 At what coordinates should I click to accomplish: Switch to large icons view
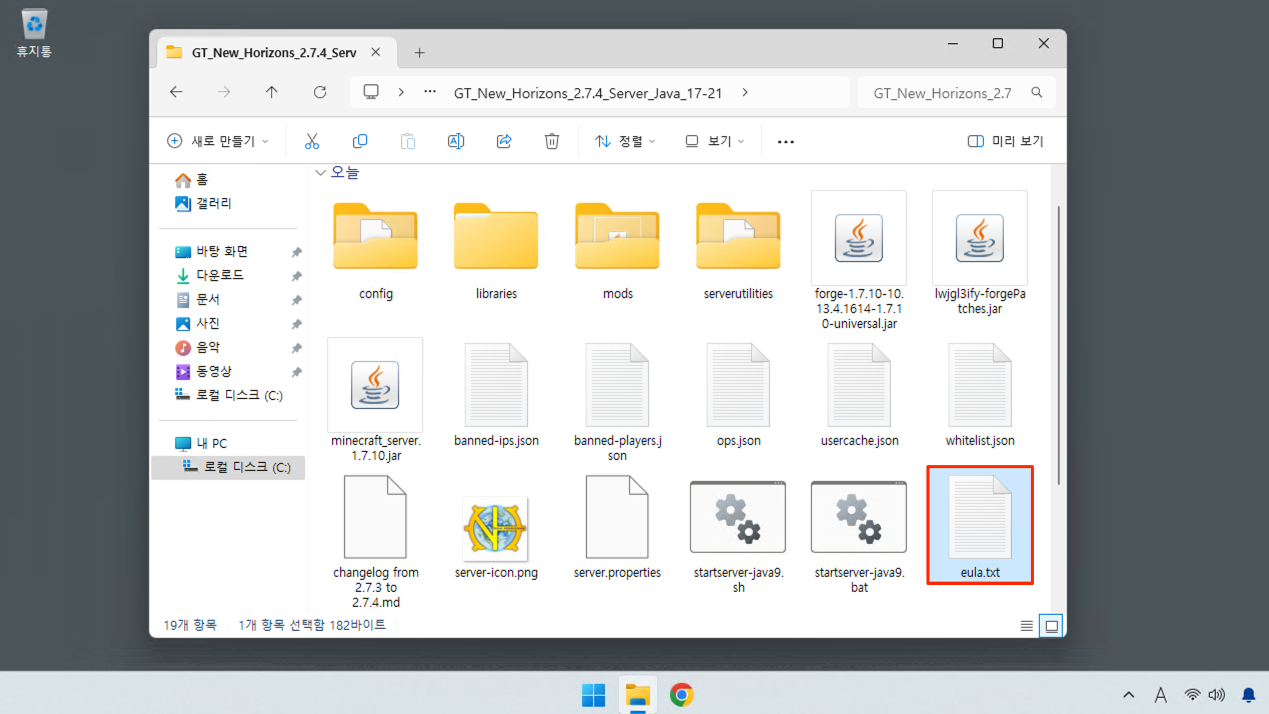point(1051,626)
